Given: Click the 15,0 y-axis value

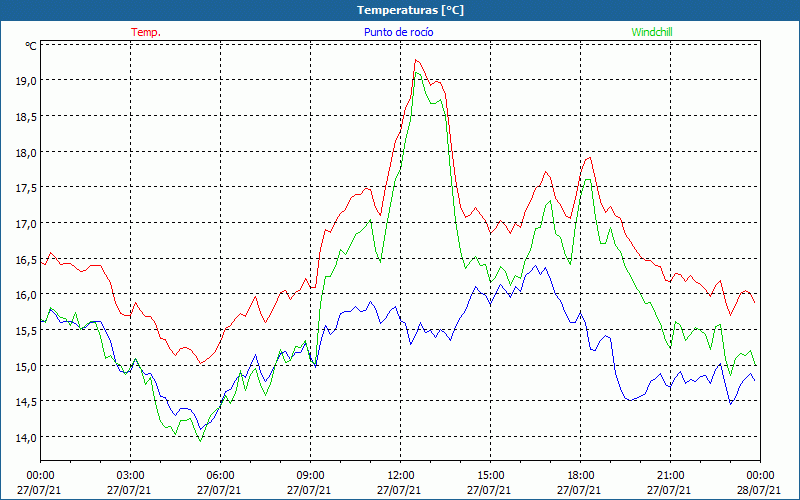Looking at the screenshot, I should tap(28, 366).
